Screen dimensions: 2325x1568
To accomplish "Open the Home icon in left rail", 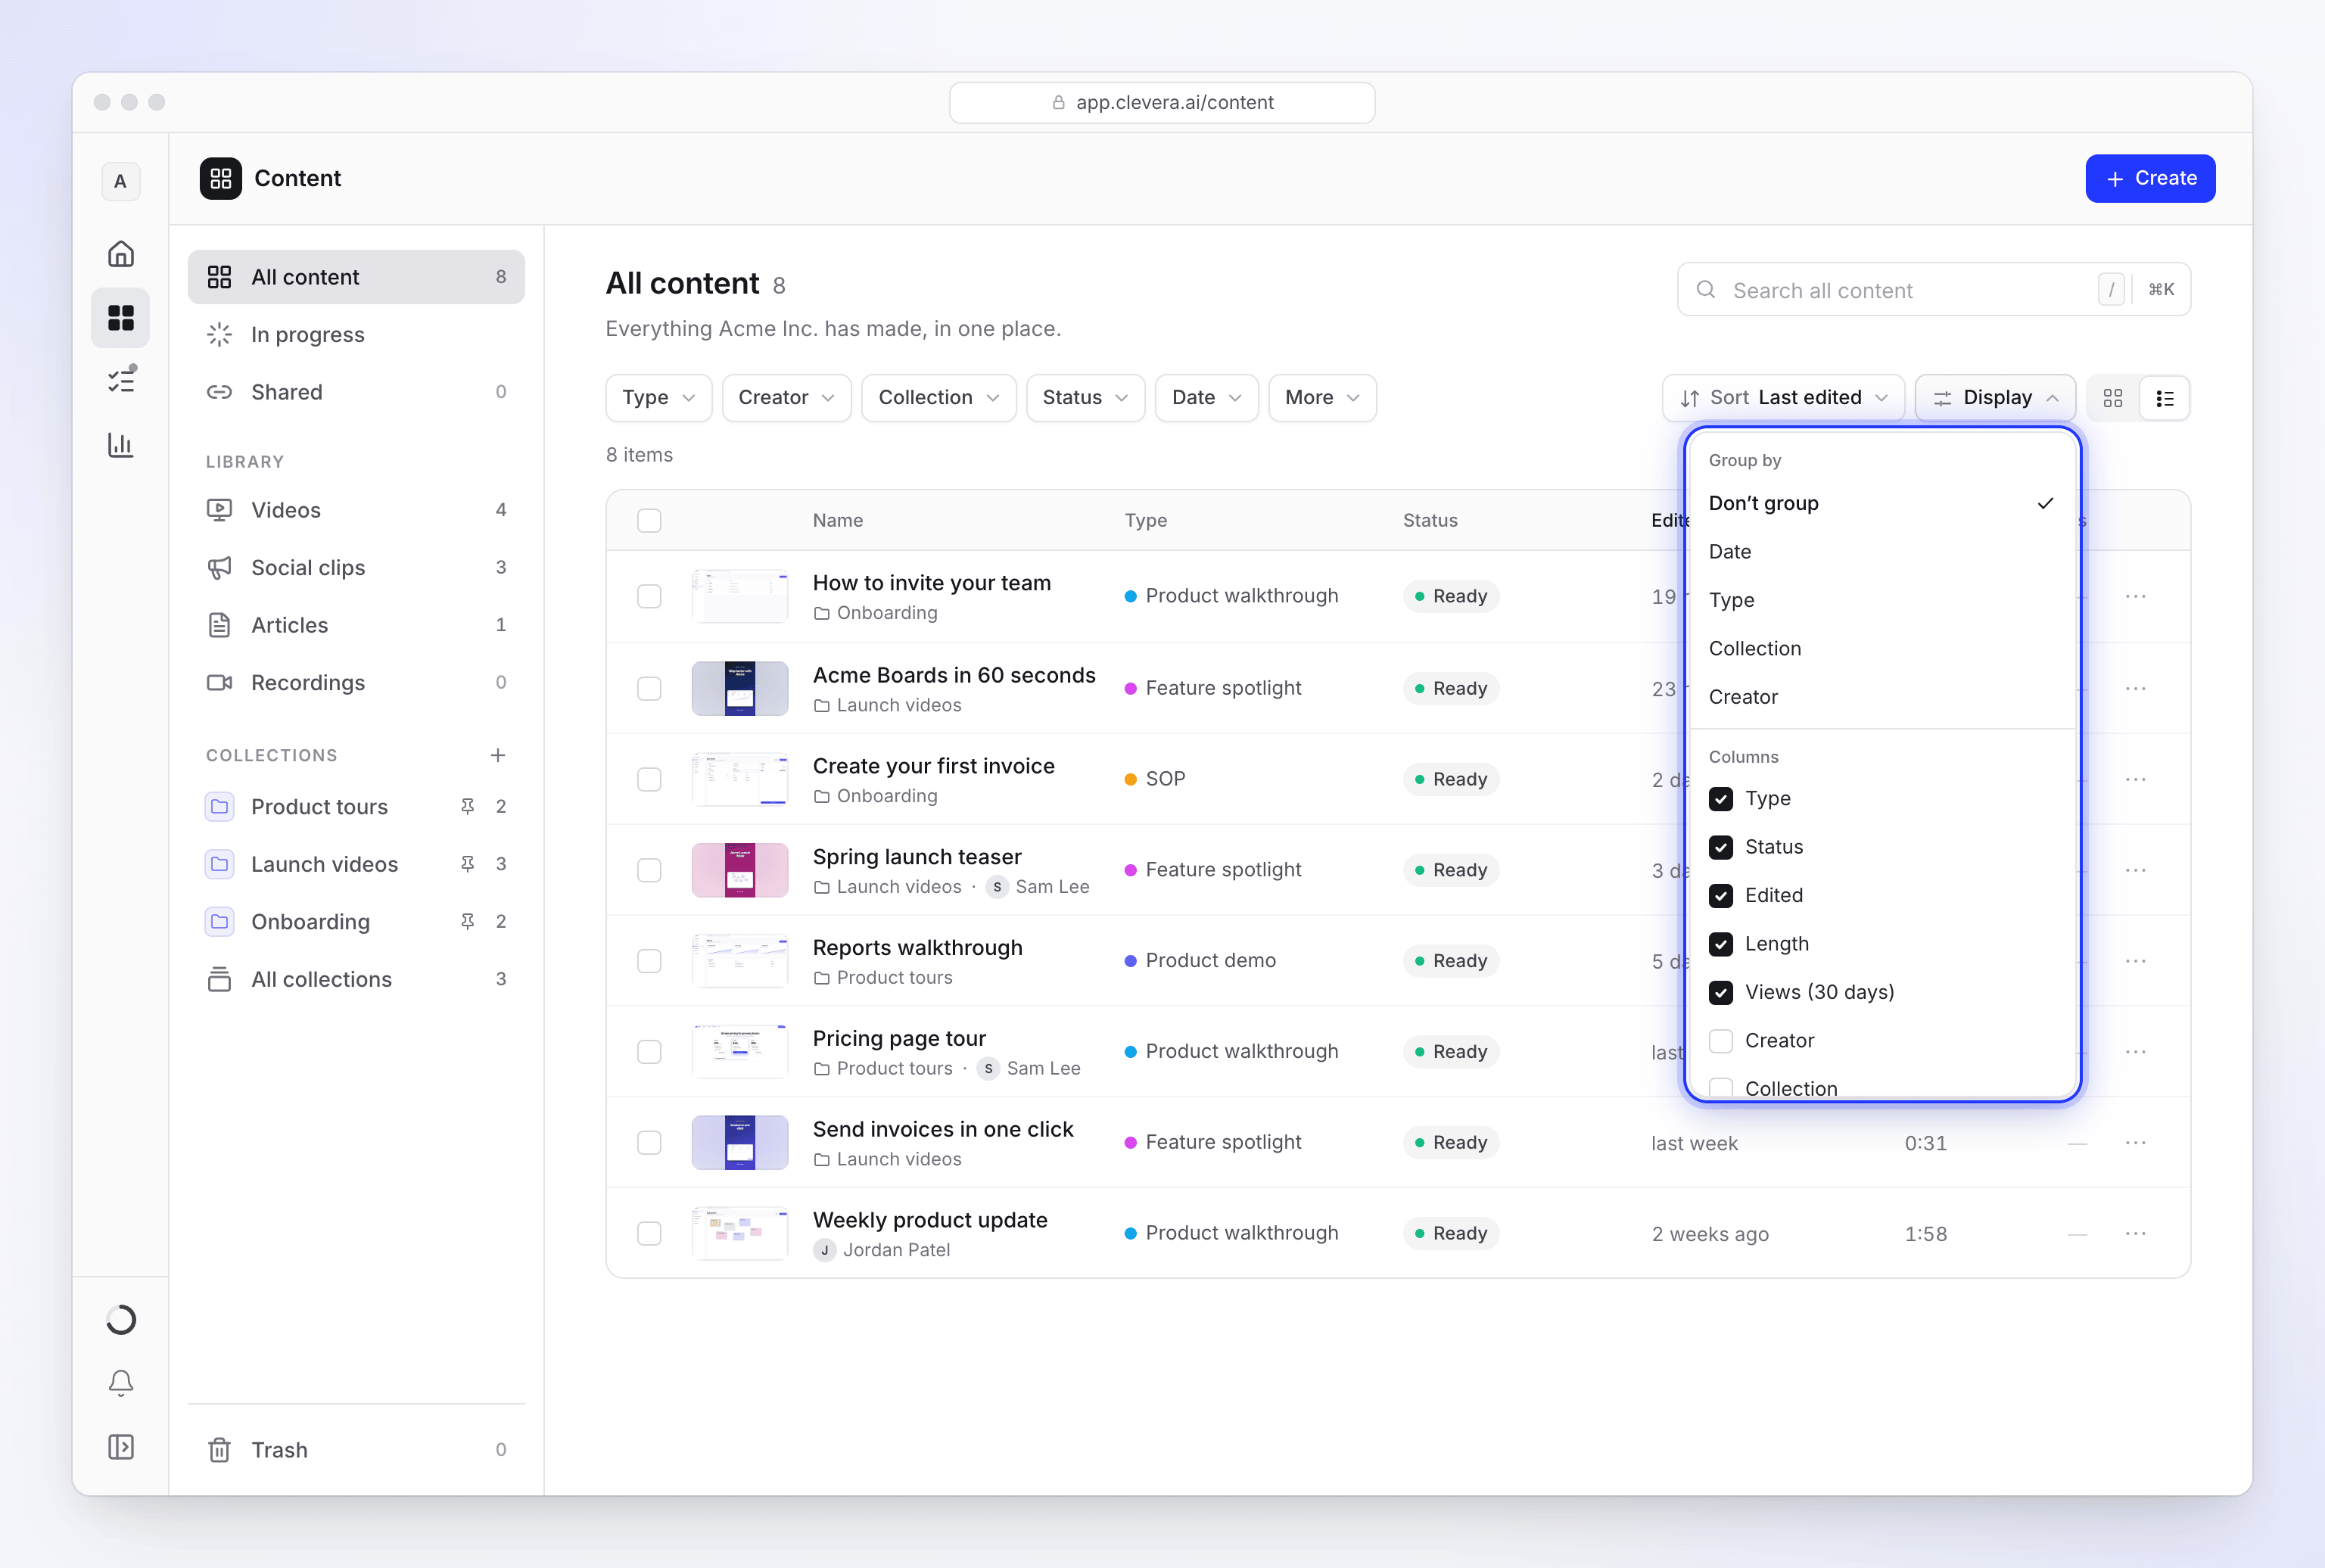I will click(121, 254).
